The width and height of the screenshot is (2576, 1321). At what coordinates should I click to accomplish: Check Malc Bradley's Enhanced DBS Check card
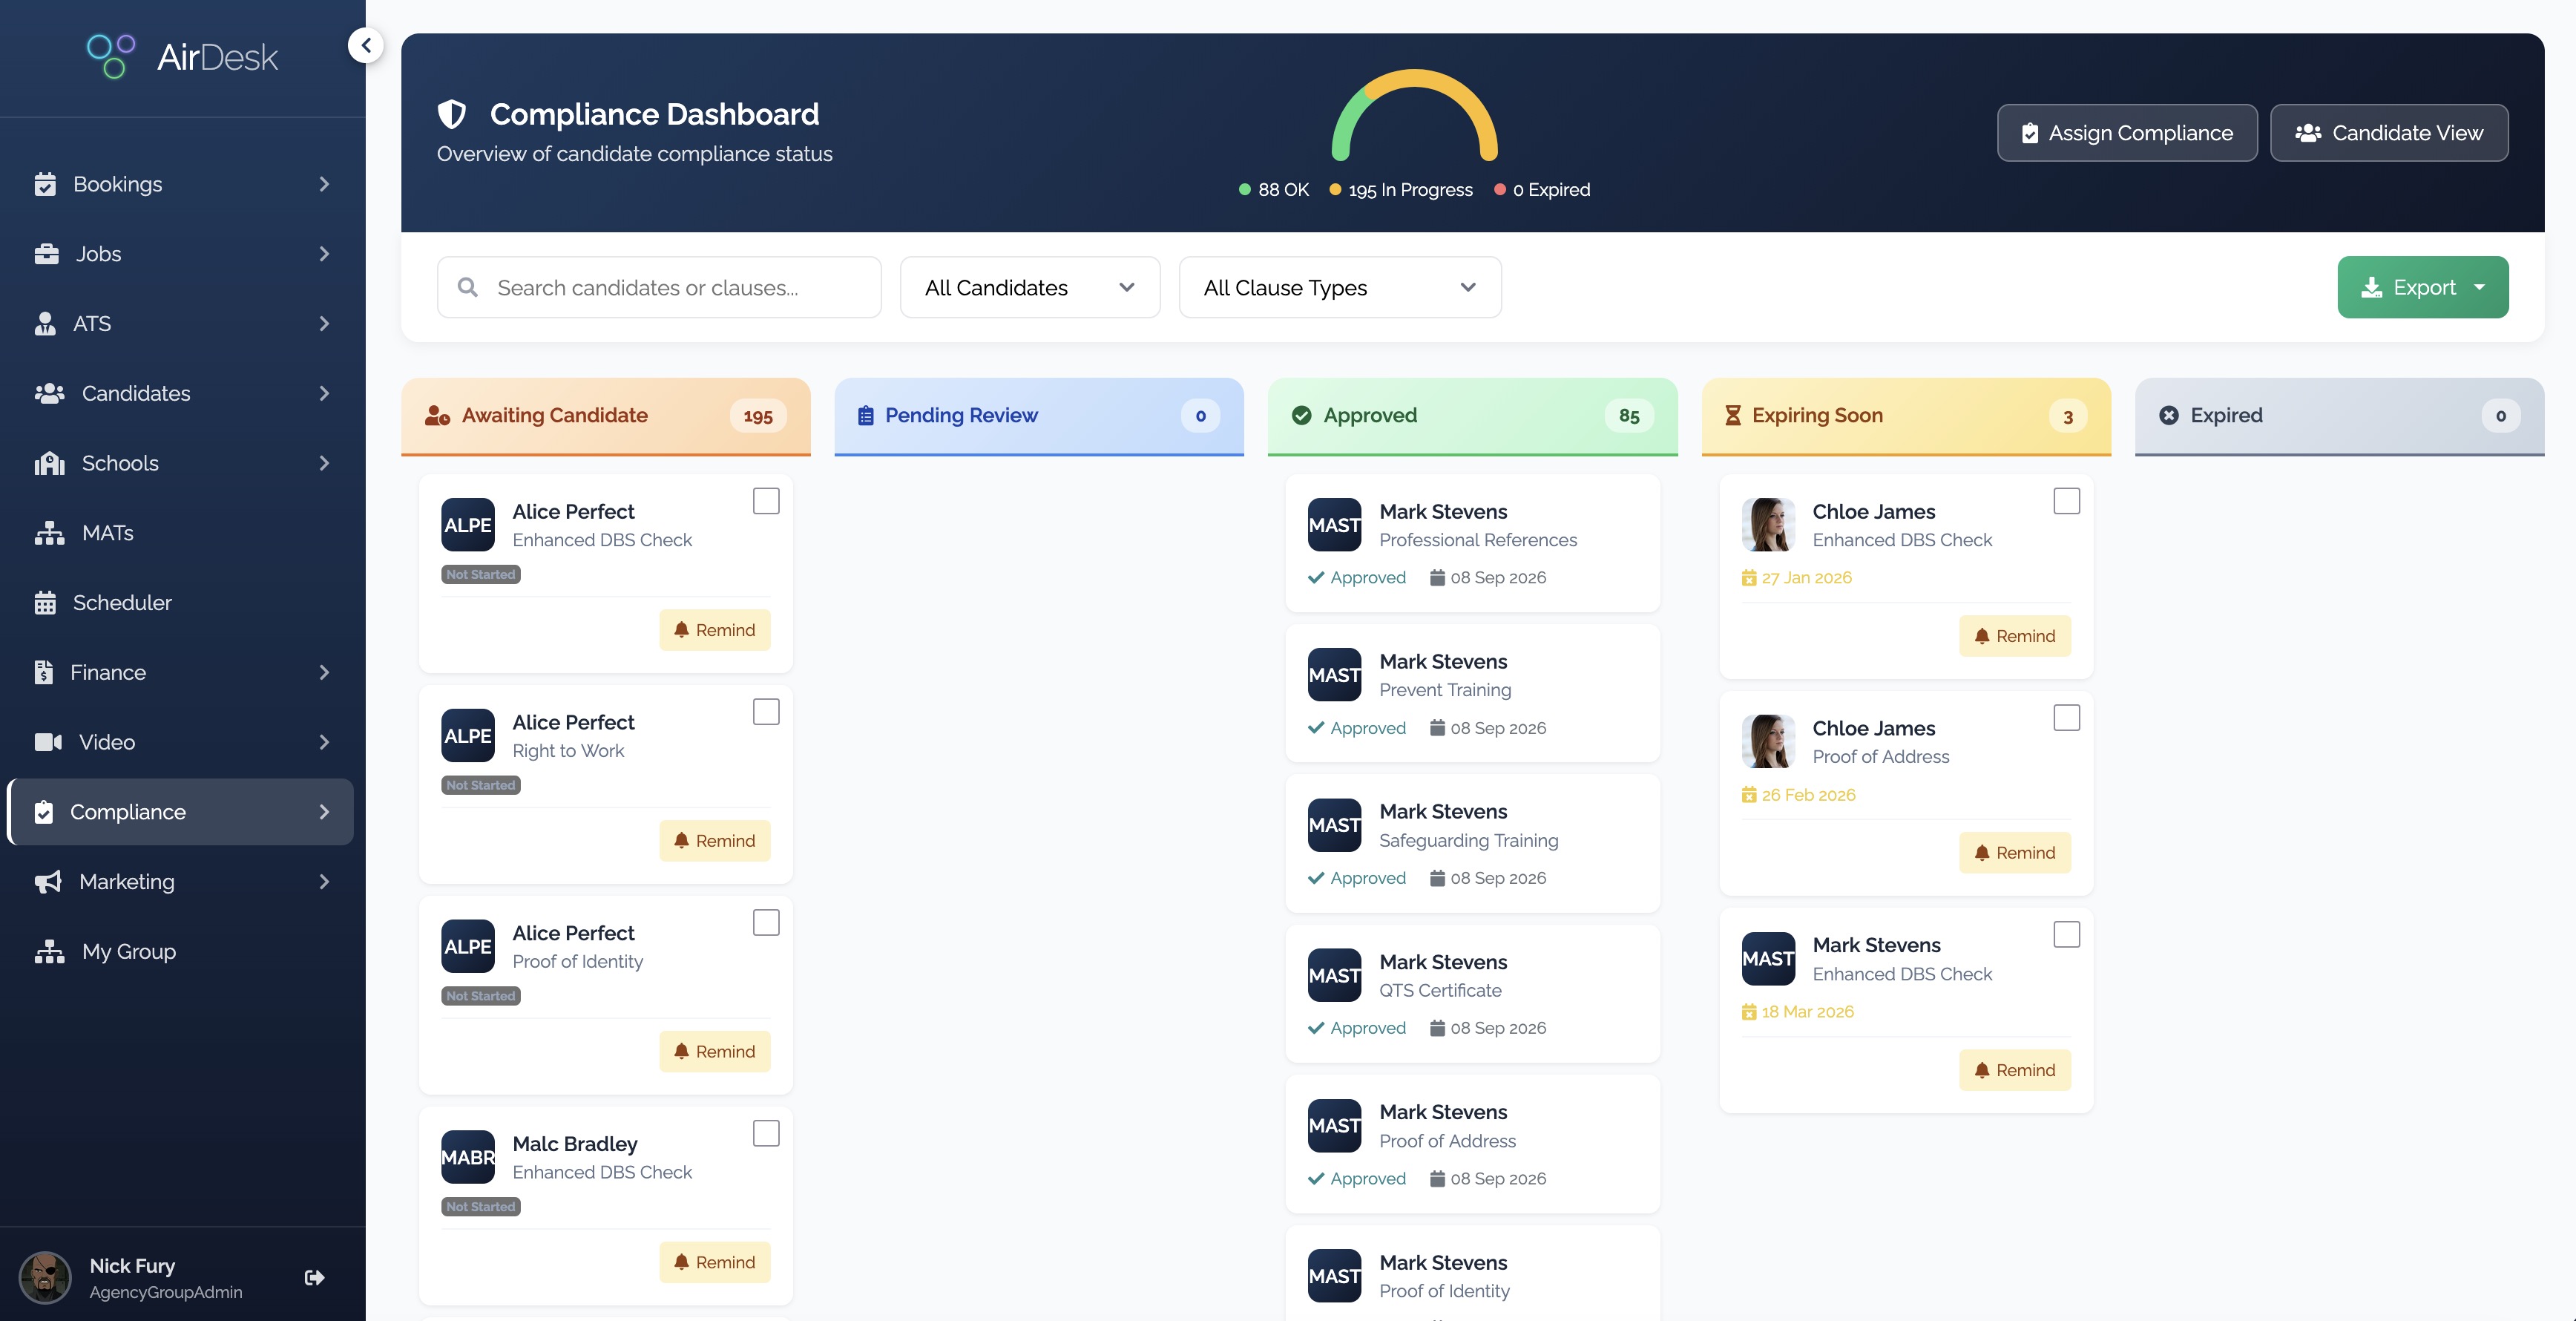[x=766, y=1133]
